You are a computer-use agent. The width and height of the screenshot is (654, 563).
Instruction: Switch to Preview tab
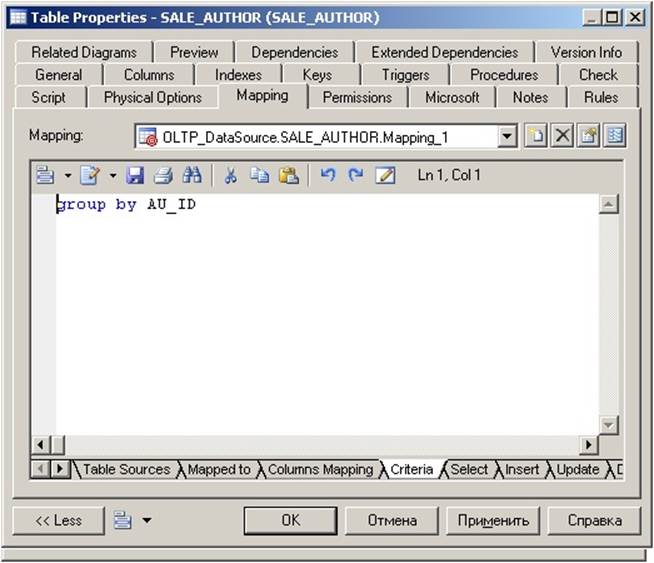click(x=194, y=52)
